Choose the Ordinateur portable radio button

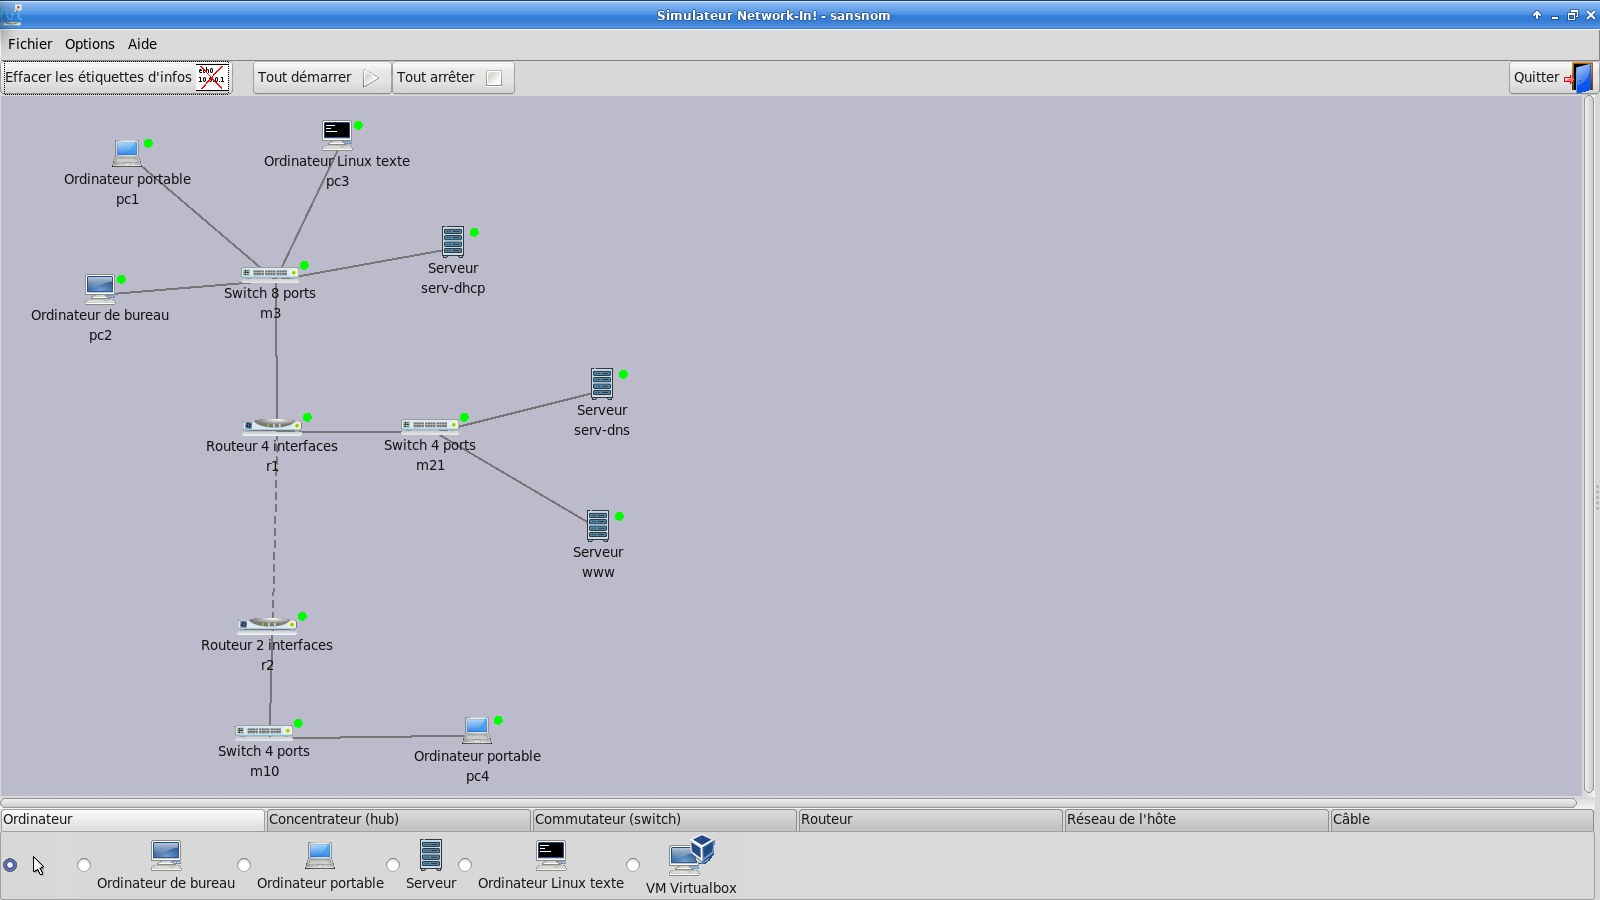click(244, 865)
